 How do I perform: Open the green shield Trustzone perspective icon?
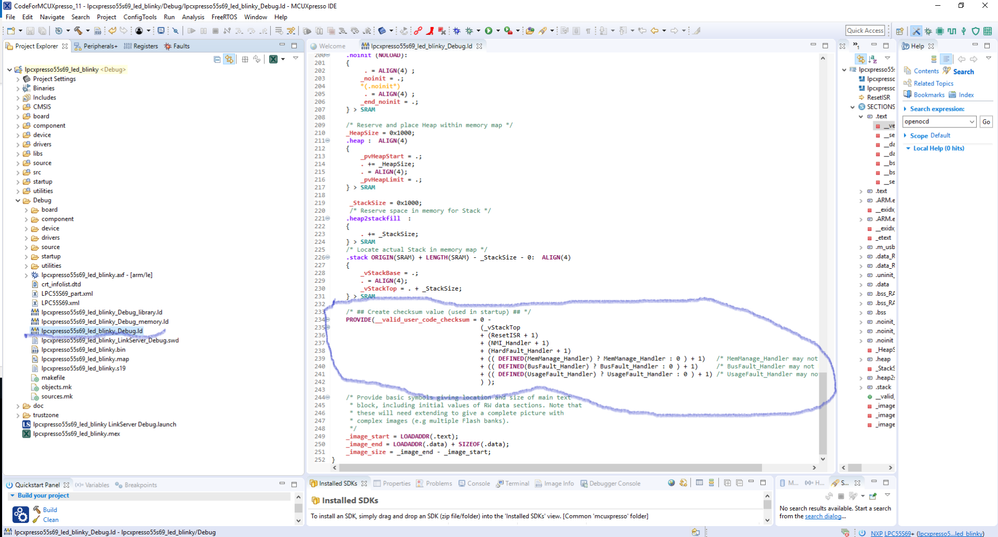[975, 31]
